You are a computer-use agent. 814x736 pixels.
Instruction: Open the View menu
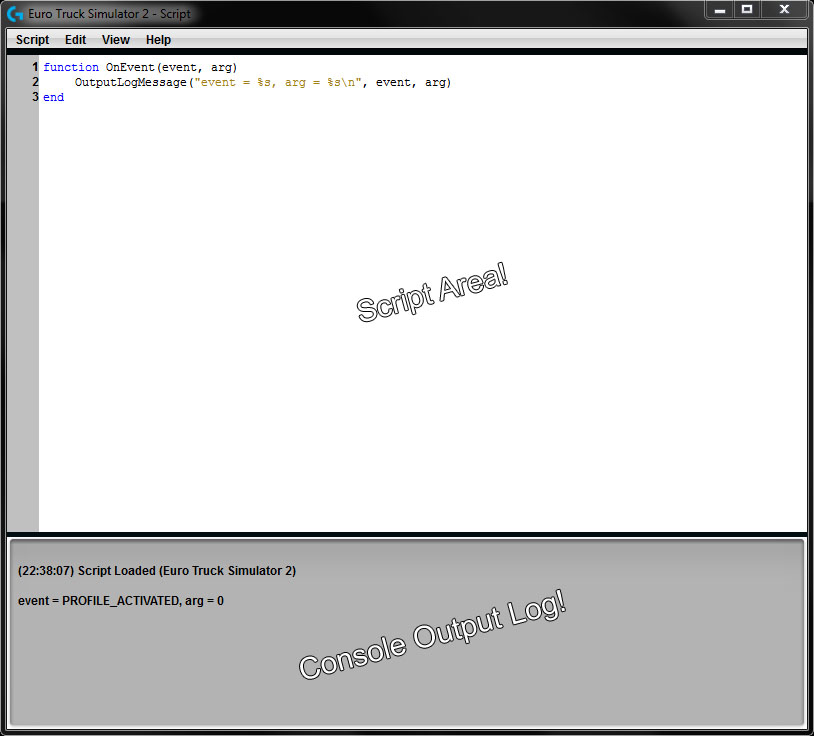[115, 39]
